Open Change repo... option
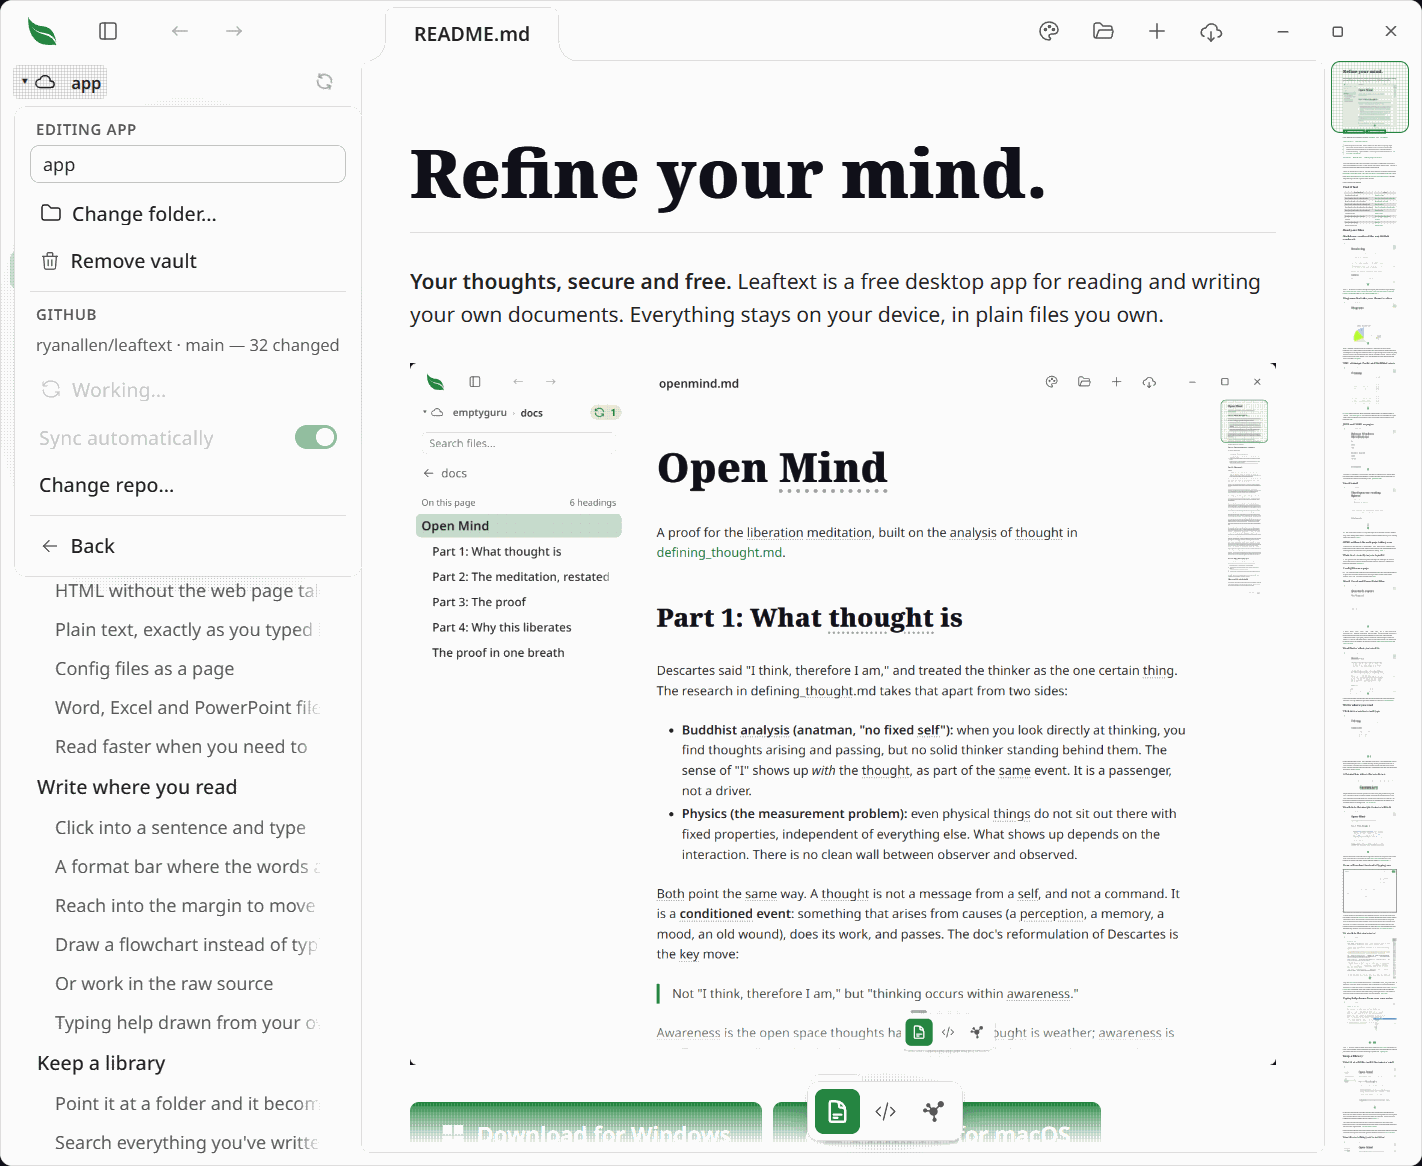 point(188,485)
